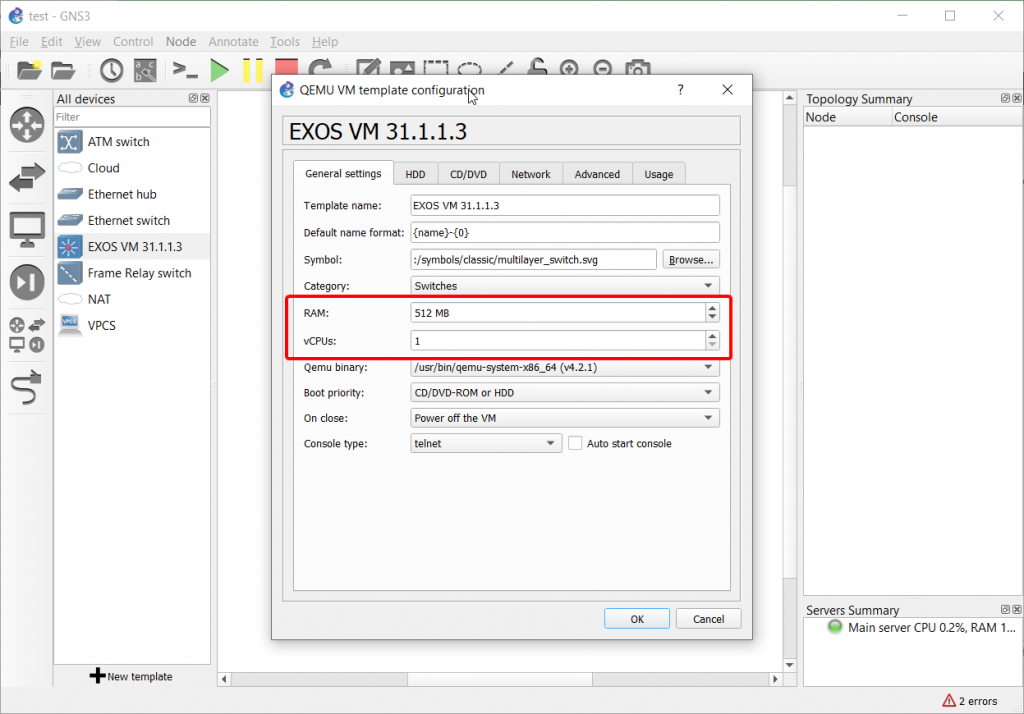The height and width of the screenshot is (714, 1024).
Task: Click Browse... button for symbol
Action: [x=691, y=259]
